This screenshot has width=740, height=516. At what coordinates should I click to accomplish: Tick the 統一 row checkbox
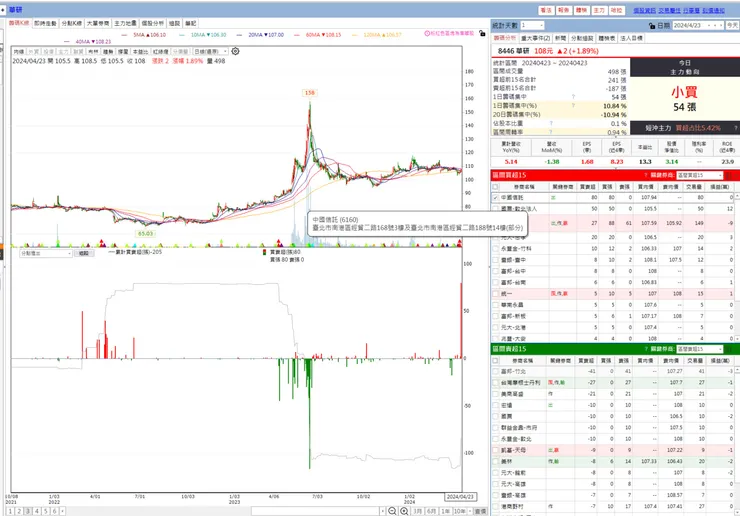coord(496,294)
